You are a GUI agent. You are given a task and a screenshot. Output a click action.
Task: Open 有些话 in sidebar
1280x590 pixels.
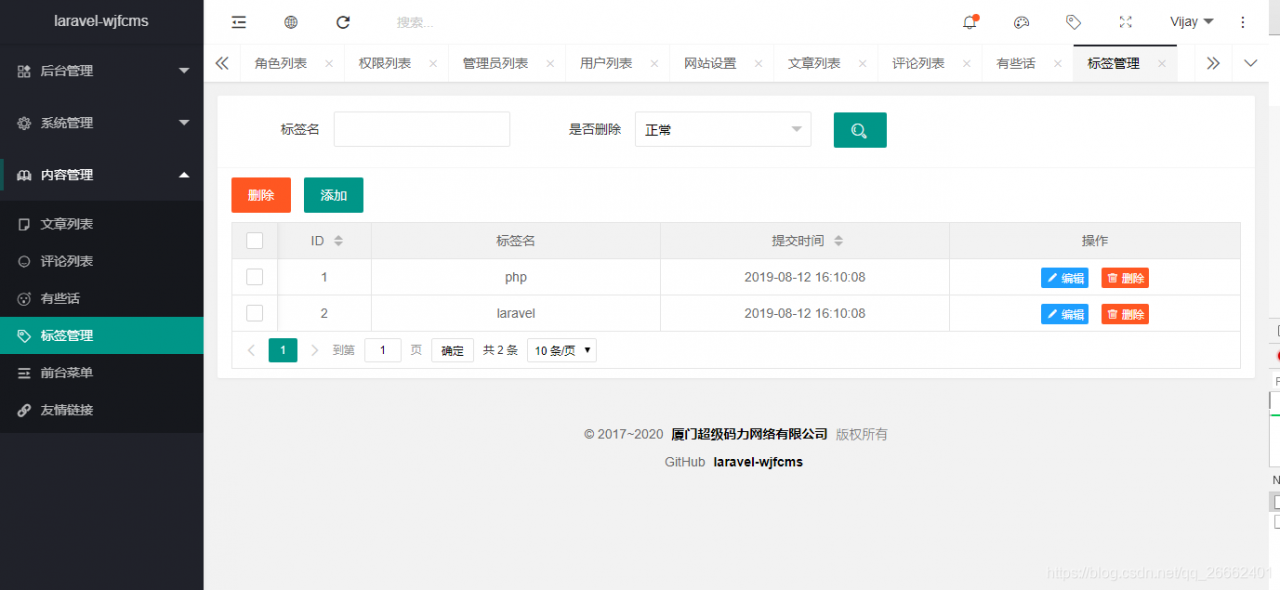point(101,298)
